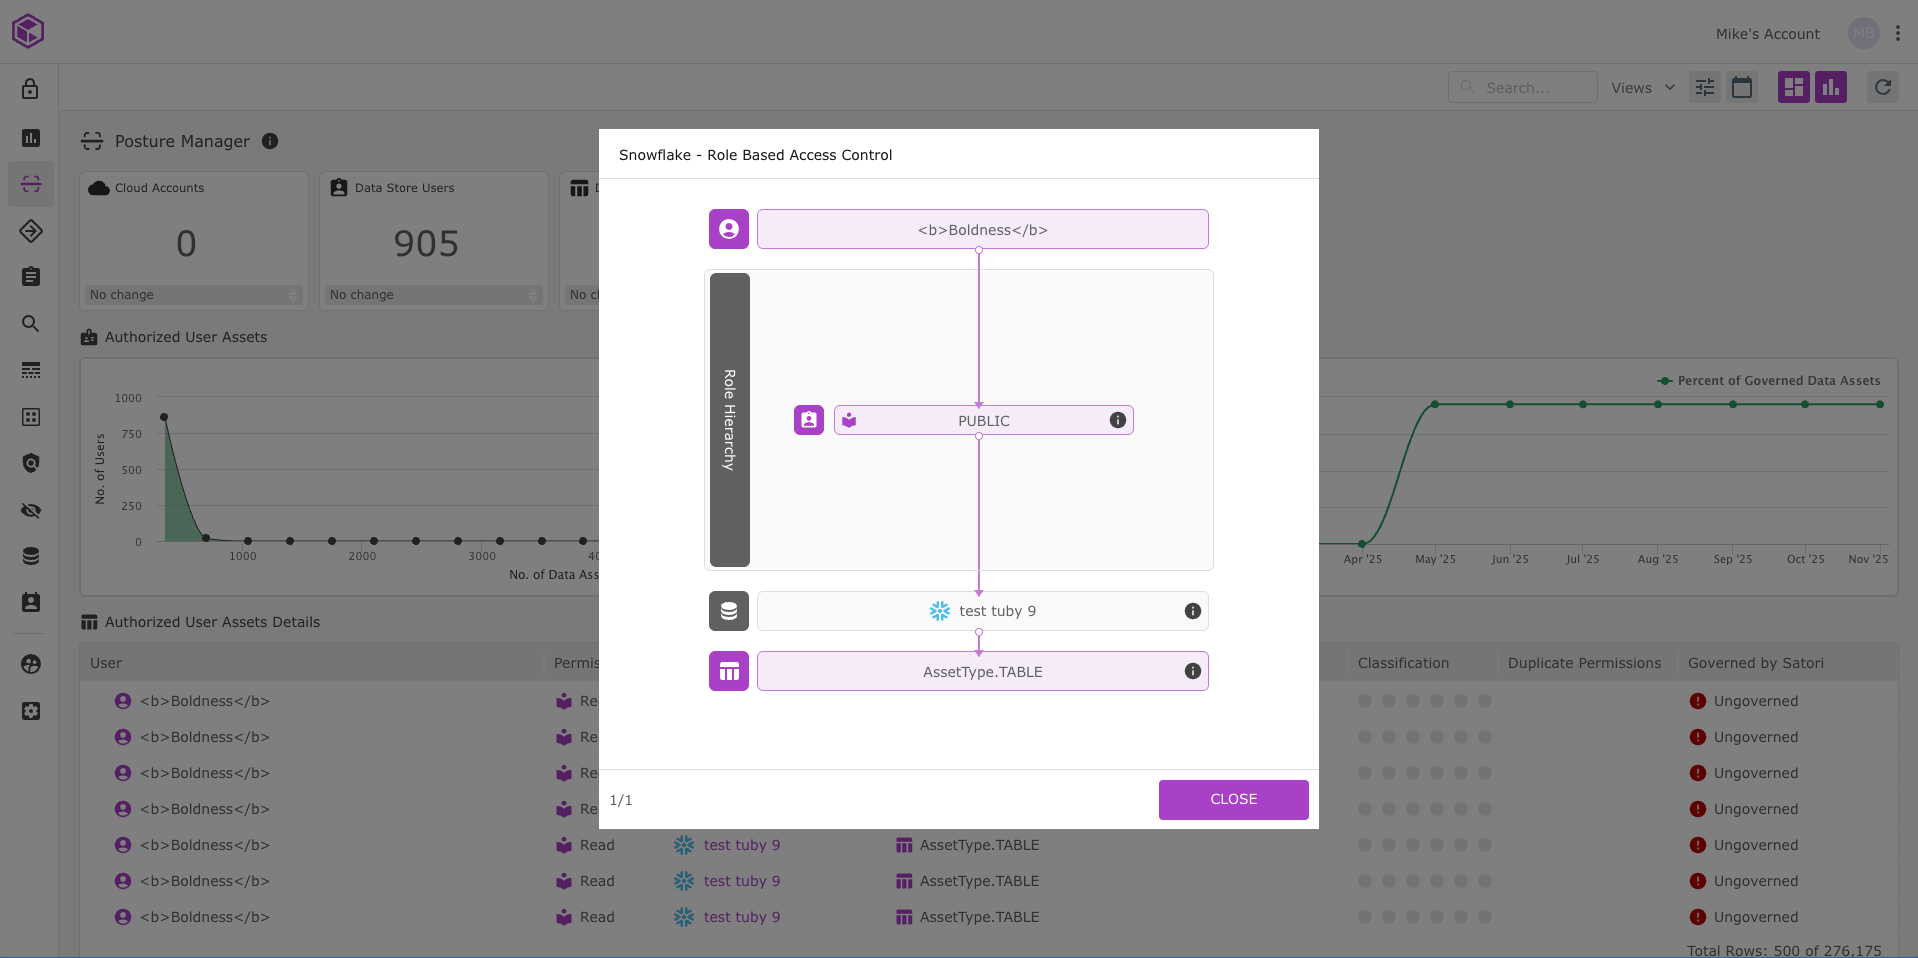Open the account three-dot menu
Screen dimensions: 1918x958
coord(1897,34)
